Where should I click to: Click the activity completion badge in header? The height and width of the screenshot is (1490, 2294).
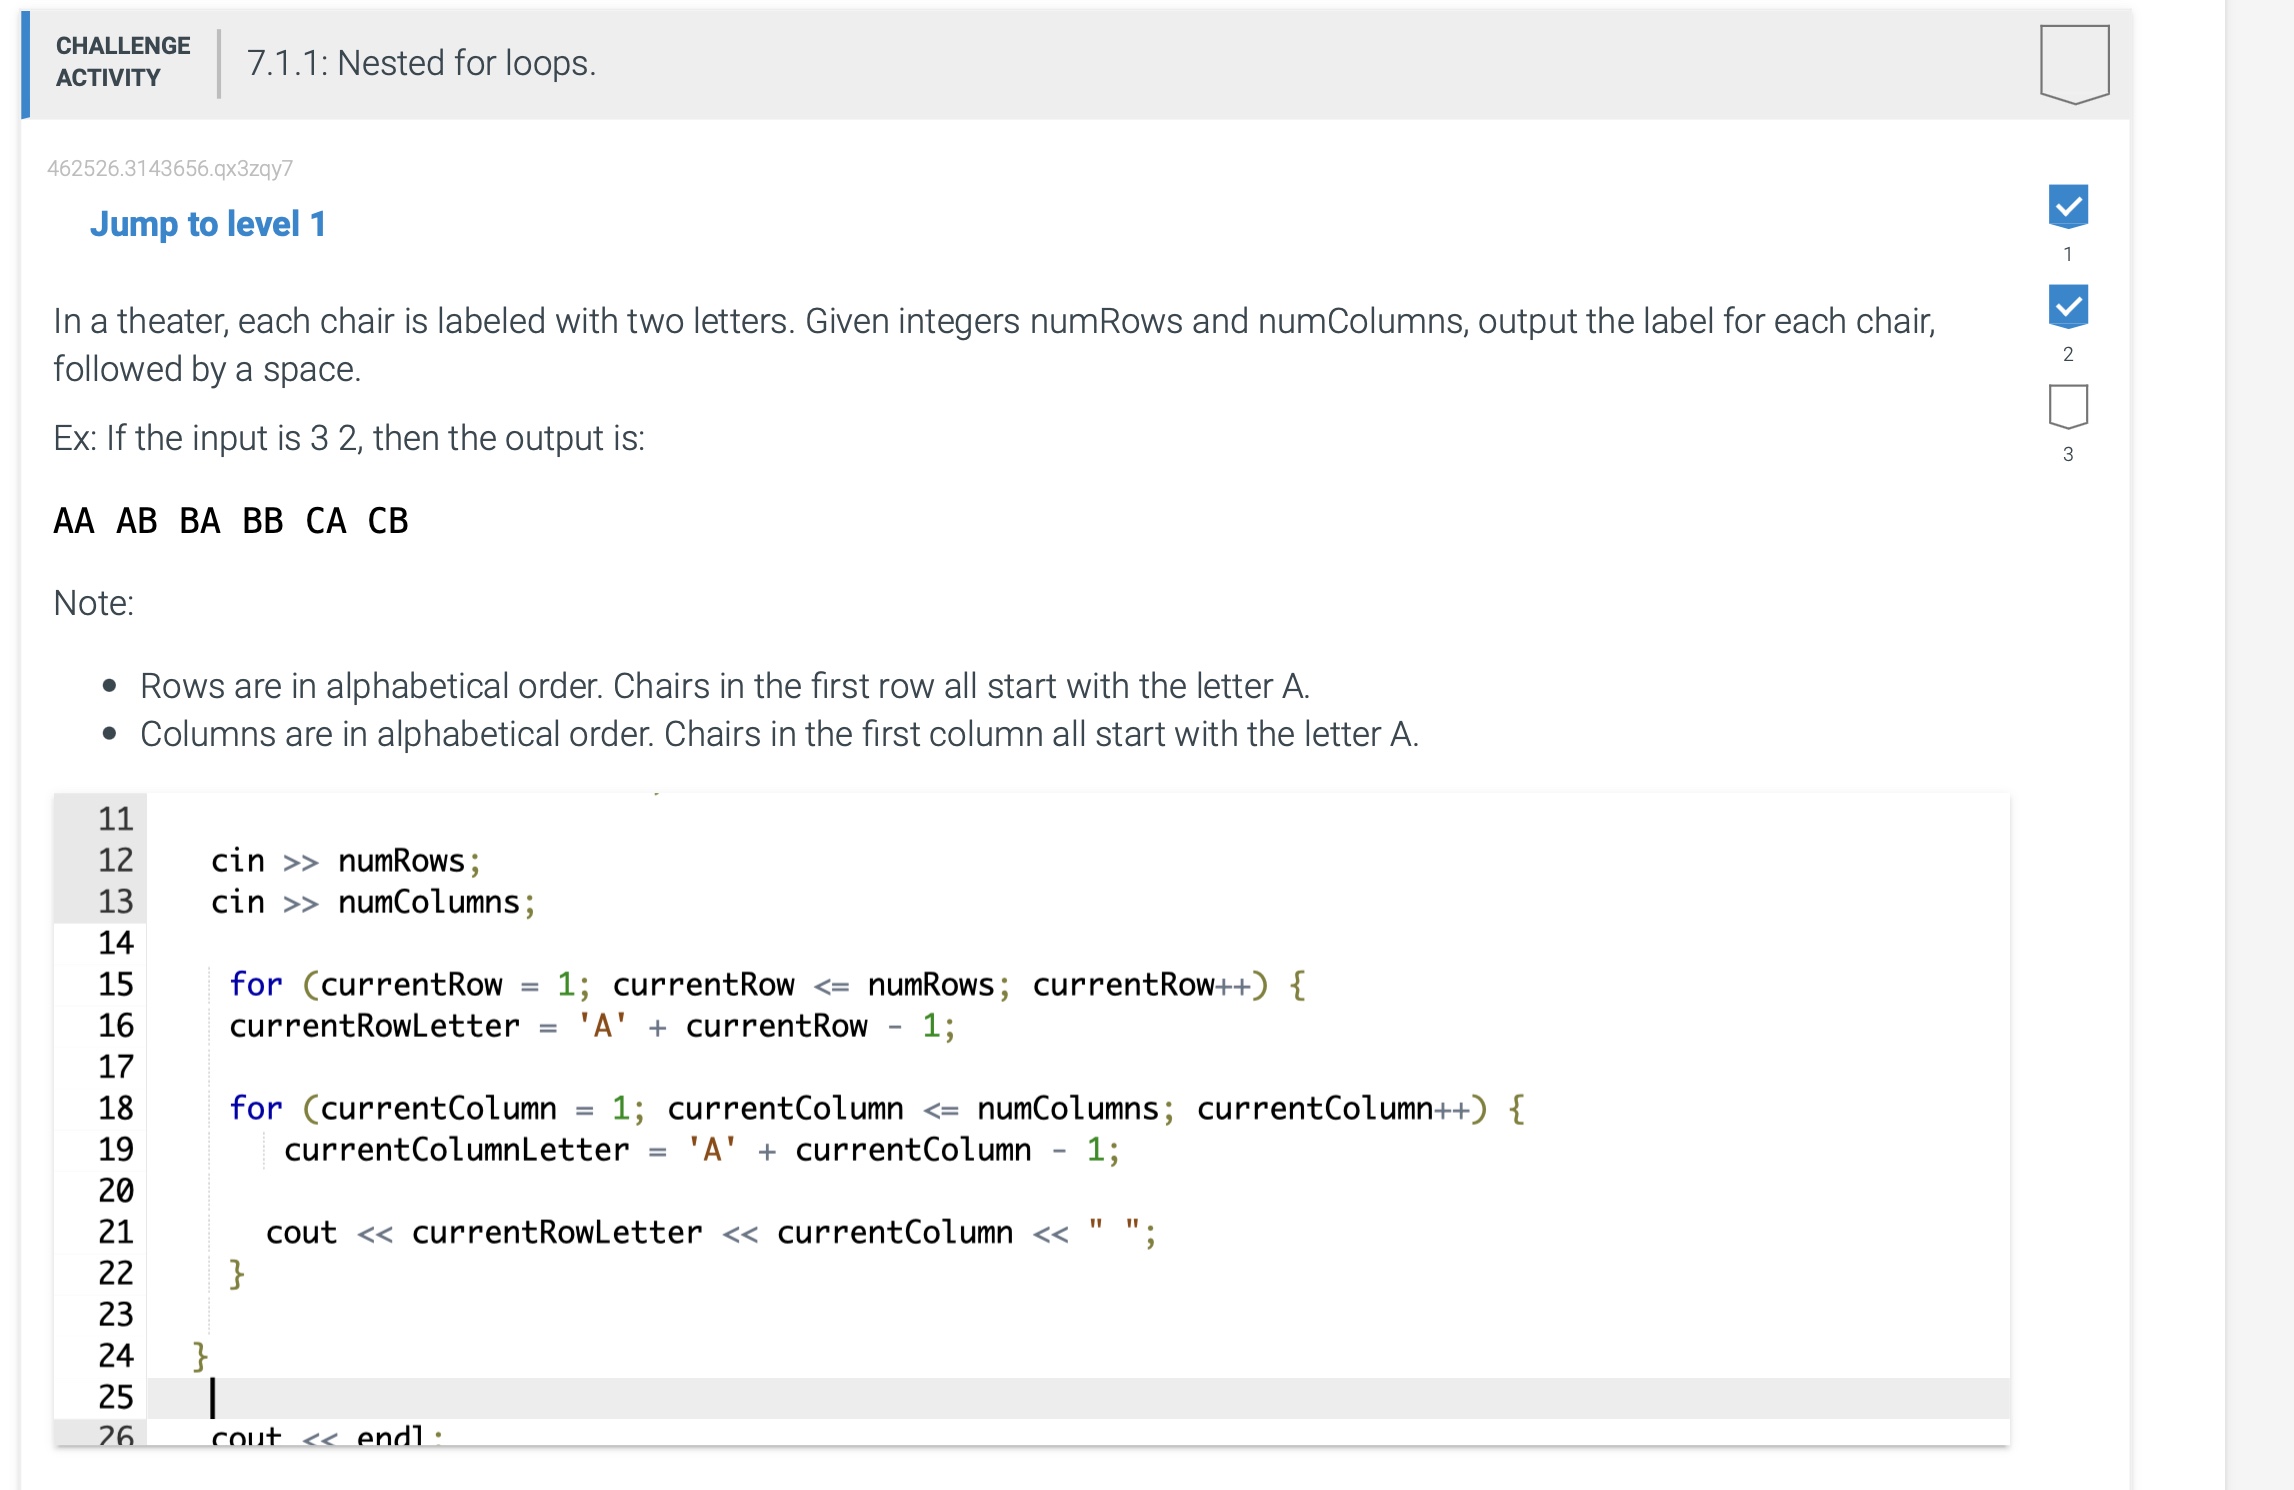[2074, 64]
